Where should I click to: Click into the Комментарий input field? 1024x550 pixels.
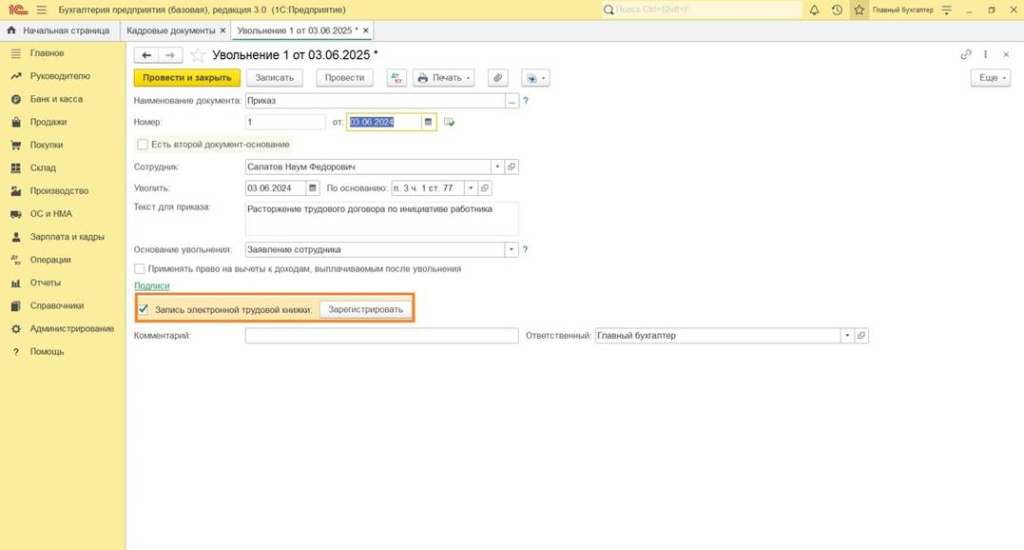point(381,336)
